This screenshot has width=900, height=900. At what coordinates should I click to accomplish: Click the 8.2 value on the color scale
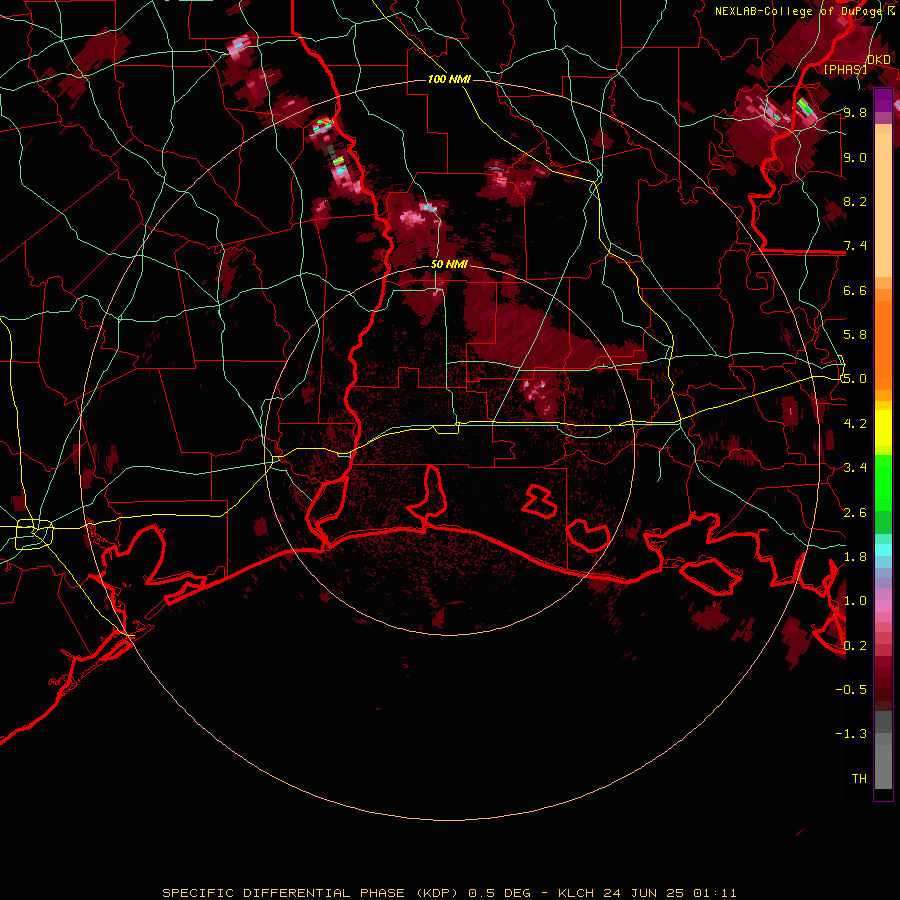855,201
